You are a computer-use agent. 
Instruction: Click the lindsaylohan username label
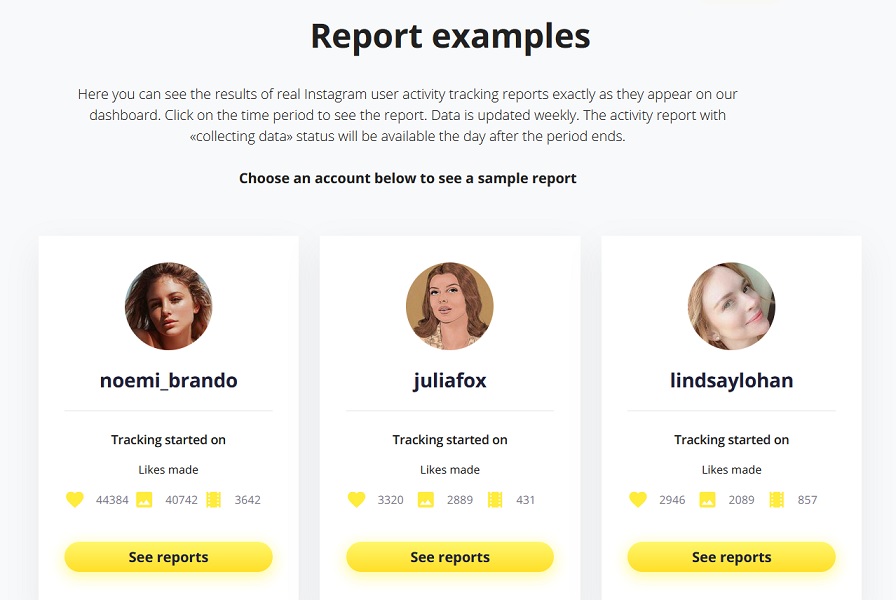[731, 380]
